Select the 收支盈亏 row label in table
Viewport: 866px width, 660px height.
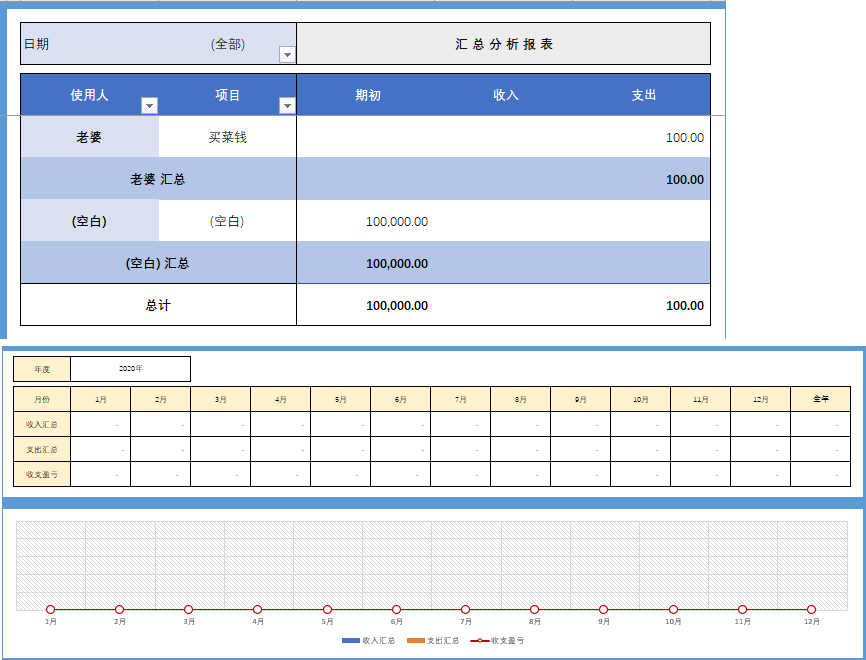click(42, 474)
